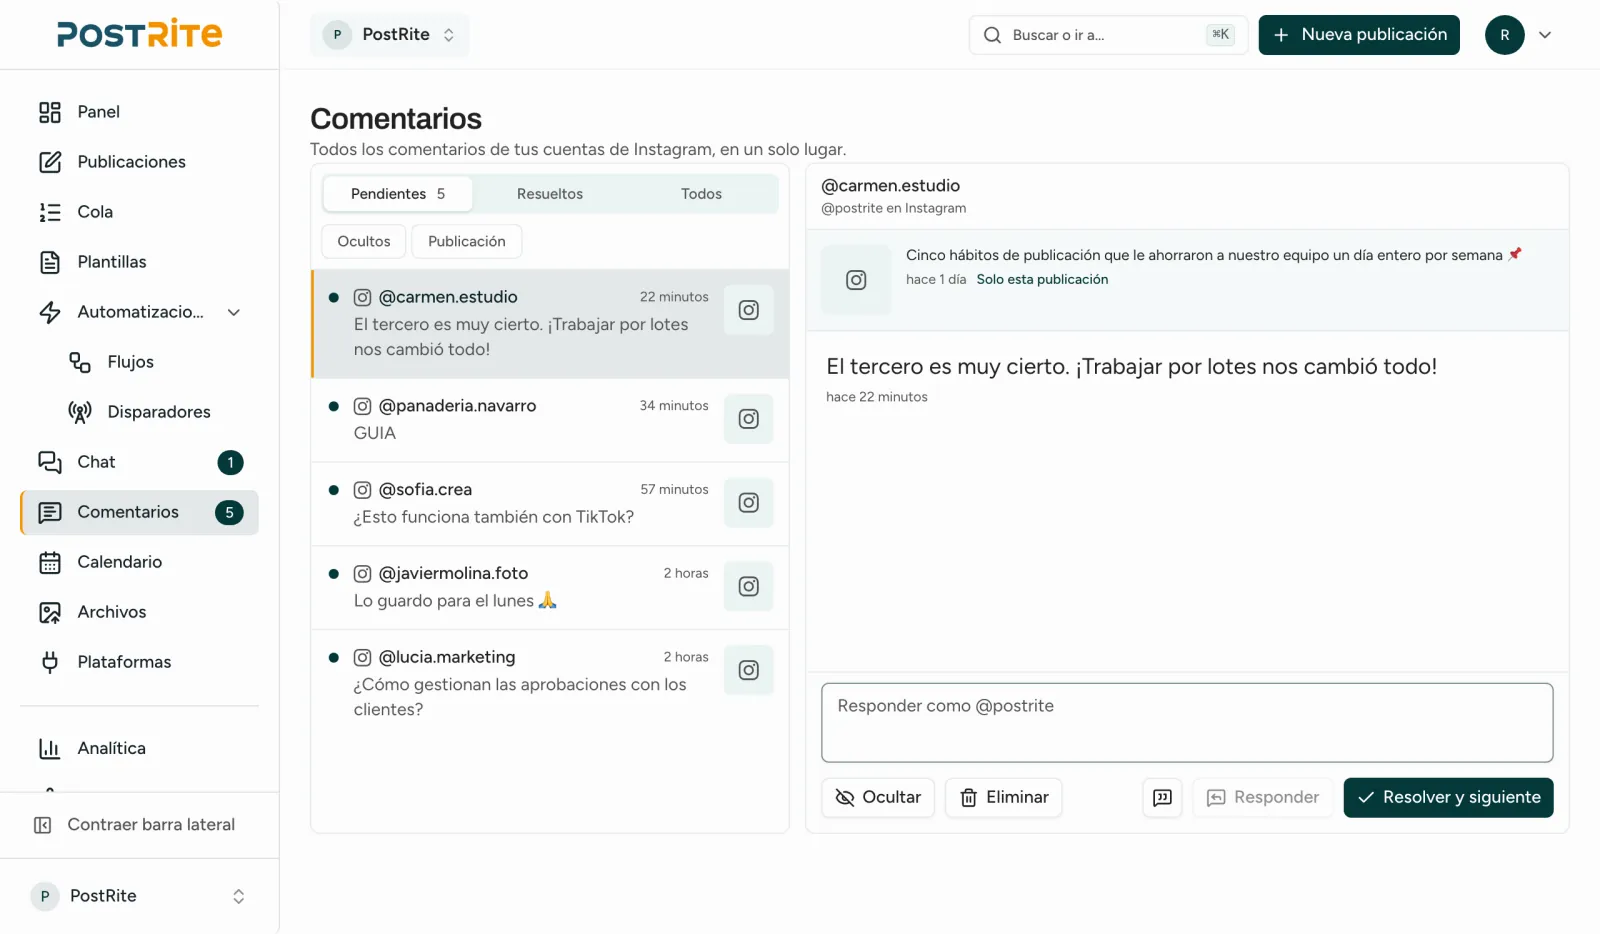
Task: Hide the comment with Ocultar button
Action: (x=878, y=798)
